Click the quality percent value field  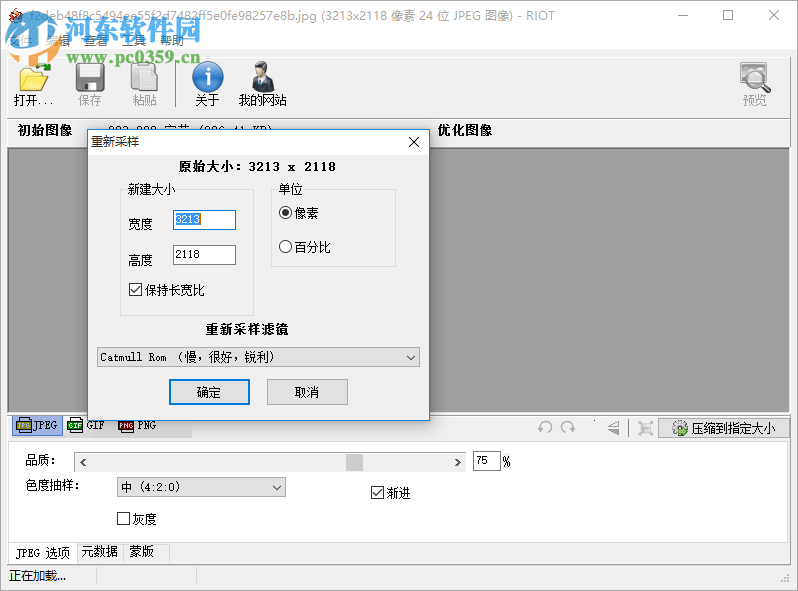coord(487,461)
